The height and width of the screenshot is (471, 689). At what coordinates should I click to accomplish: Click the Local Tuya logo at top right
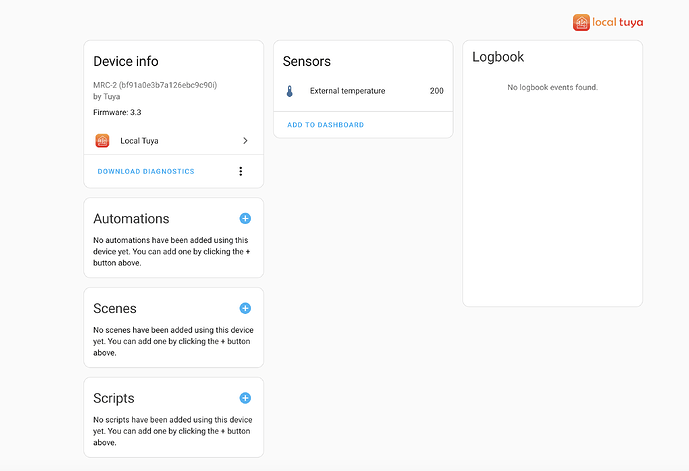pos(607,22)
